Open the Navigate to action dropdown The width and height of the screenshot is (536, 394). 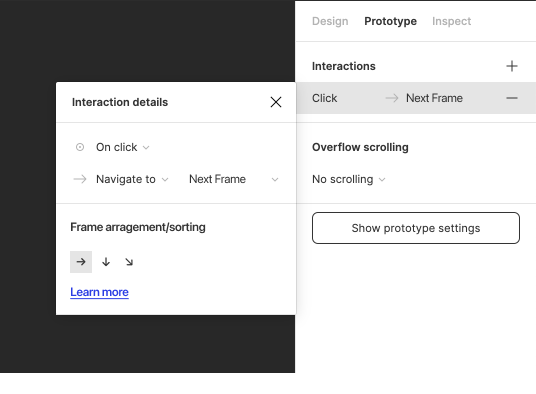click(x=132, y=179)
